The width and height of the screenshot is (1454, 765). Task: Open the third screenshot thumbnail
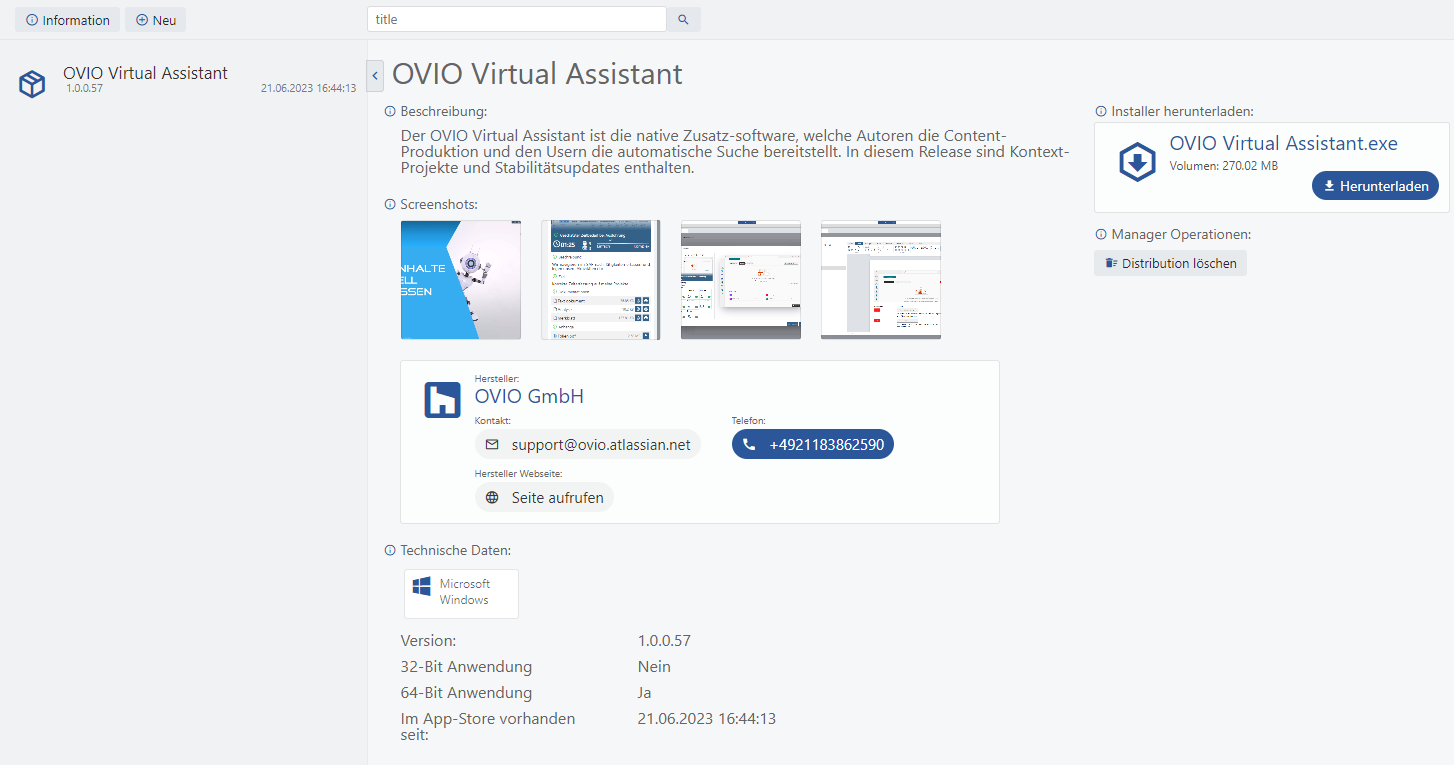click(740, 280)
